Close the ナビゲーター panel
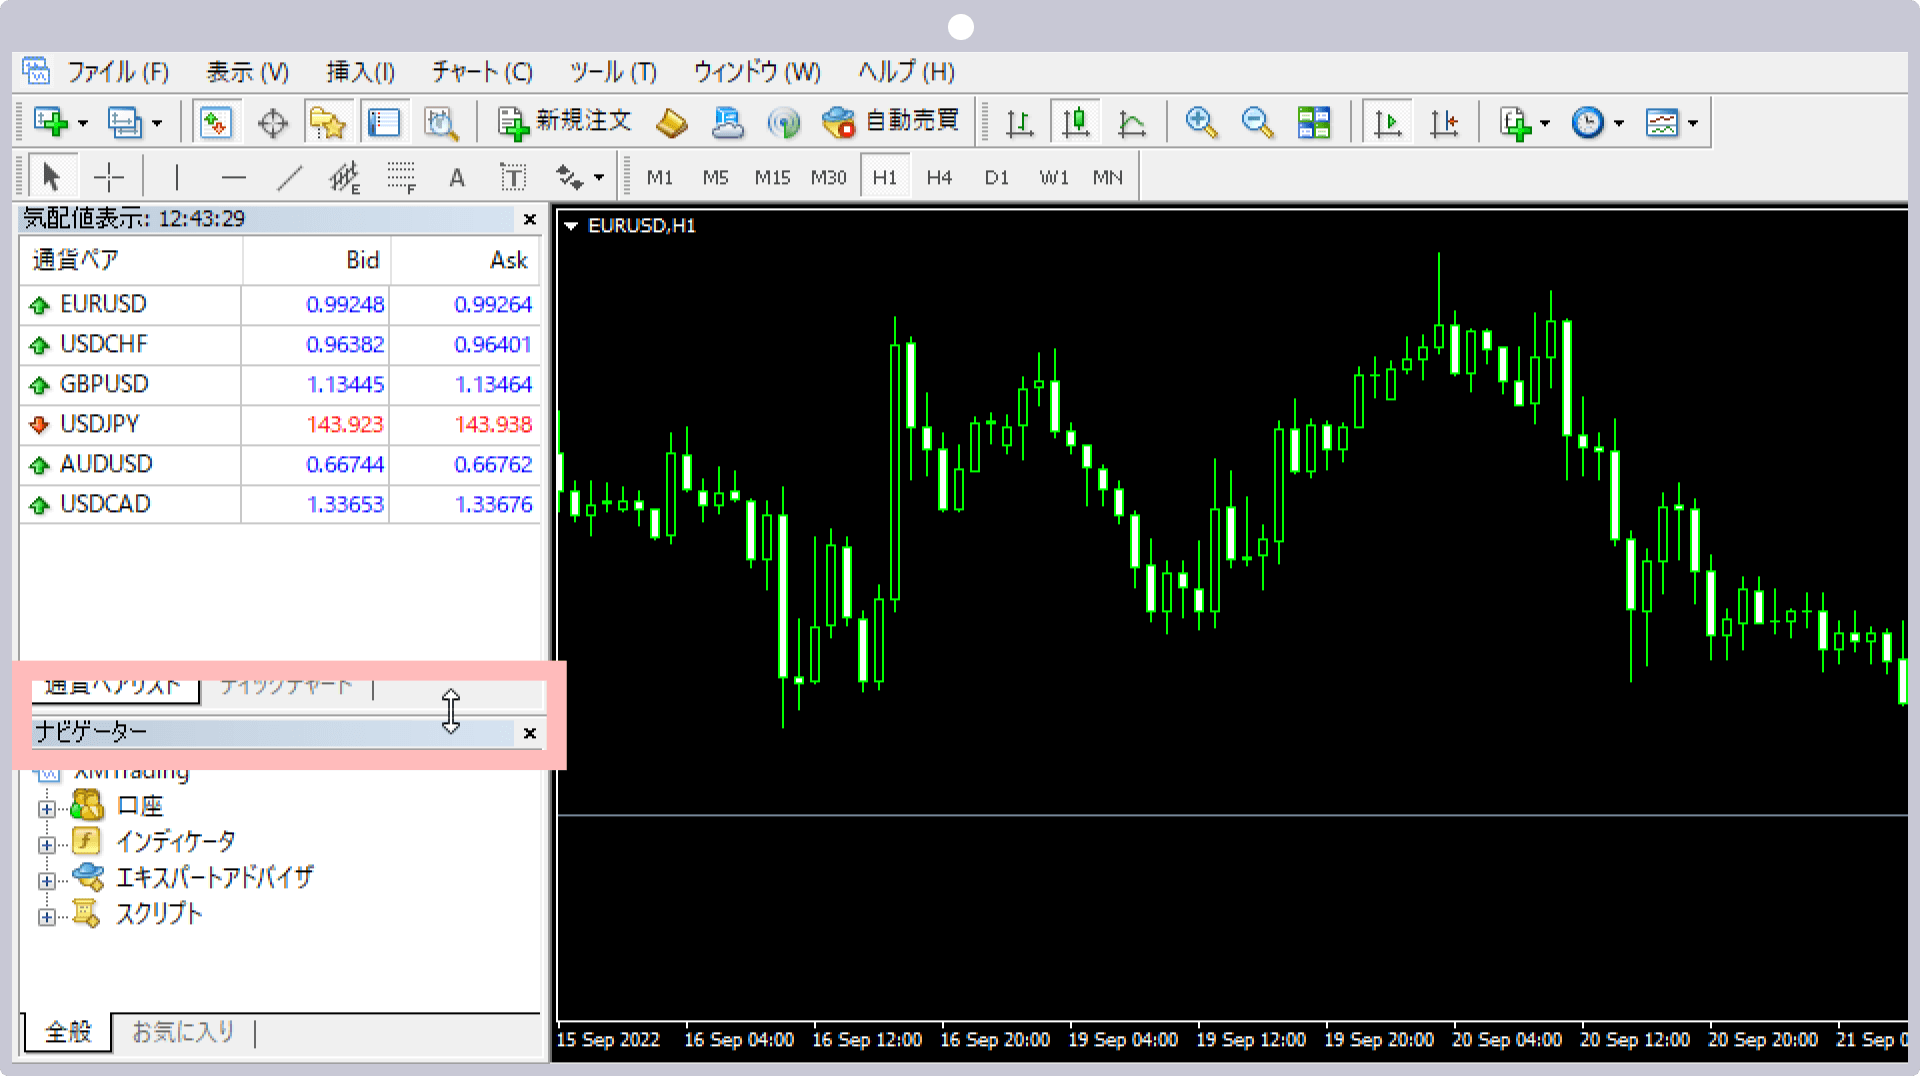This screenshot has height=1076, width=1920. point(530,733)
